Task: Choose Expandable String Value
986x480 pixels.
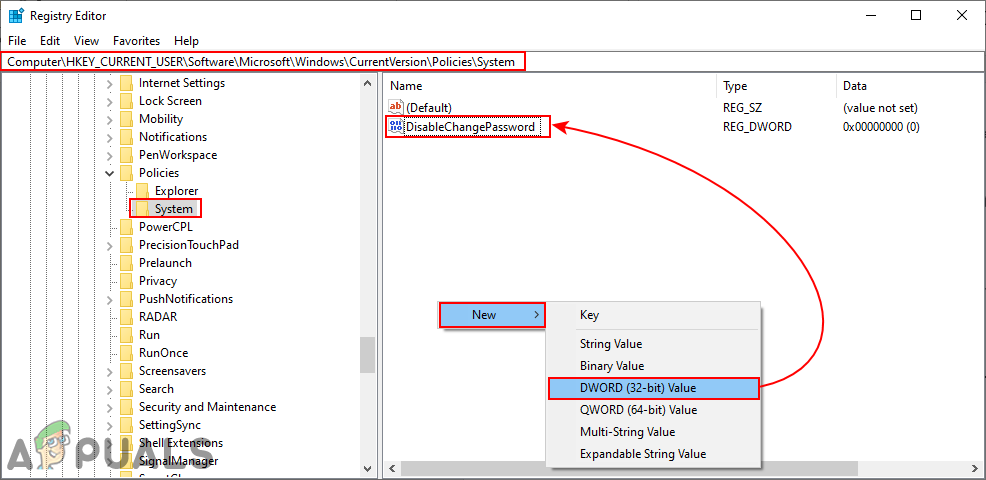Action: click(x=653, y=454)
